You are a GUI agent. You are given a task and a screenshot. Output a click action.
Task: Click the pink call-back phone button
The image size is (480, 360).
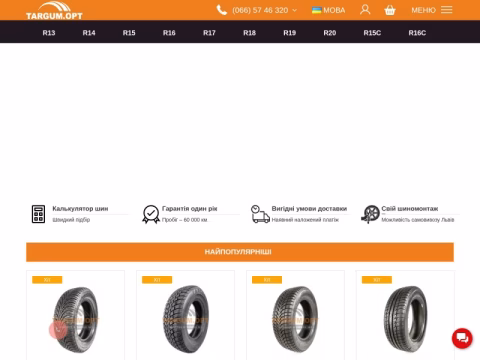point(58,330)
